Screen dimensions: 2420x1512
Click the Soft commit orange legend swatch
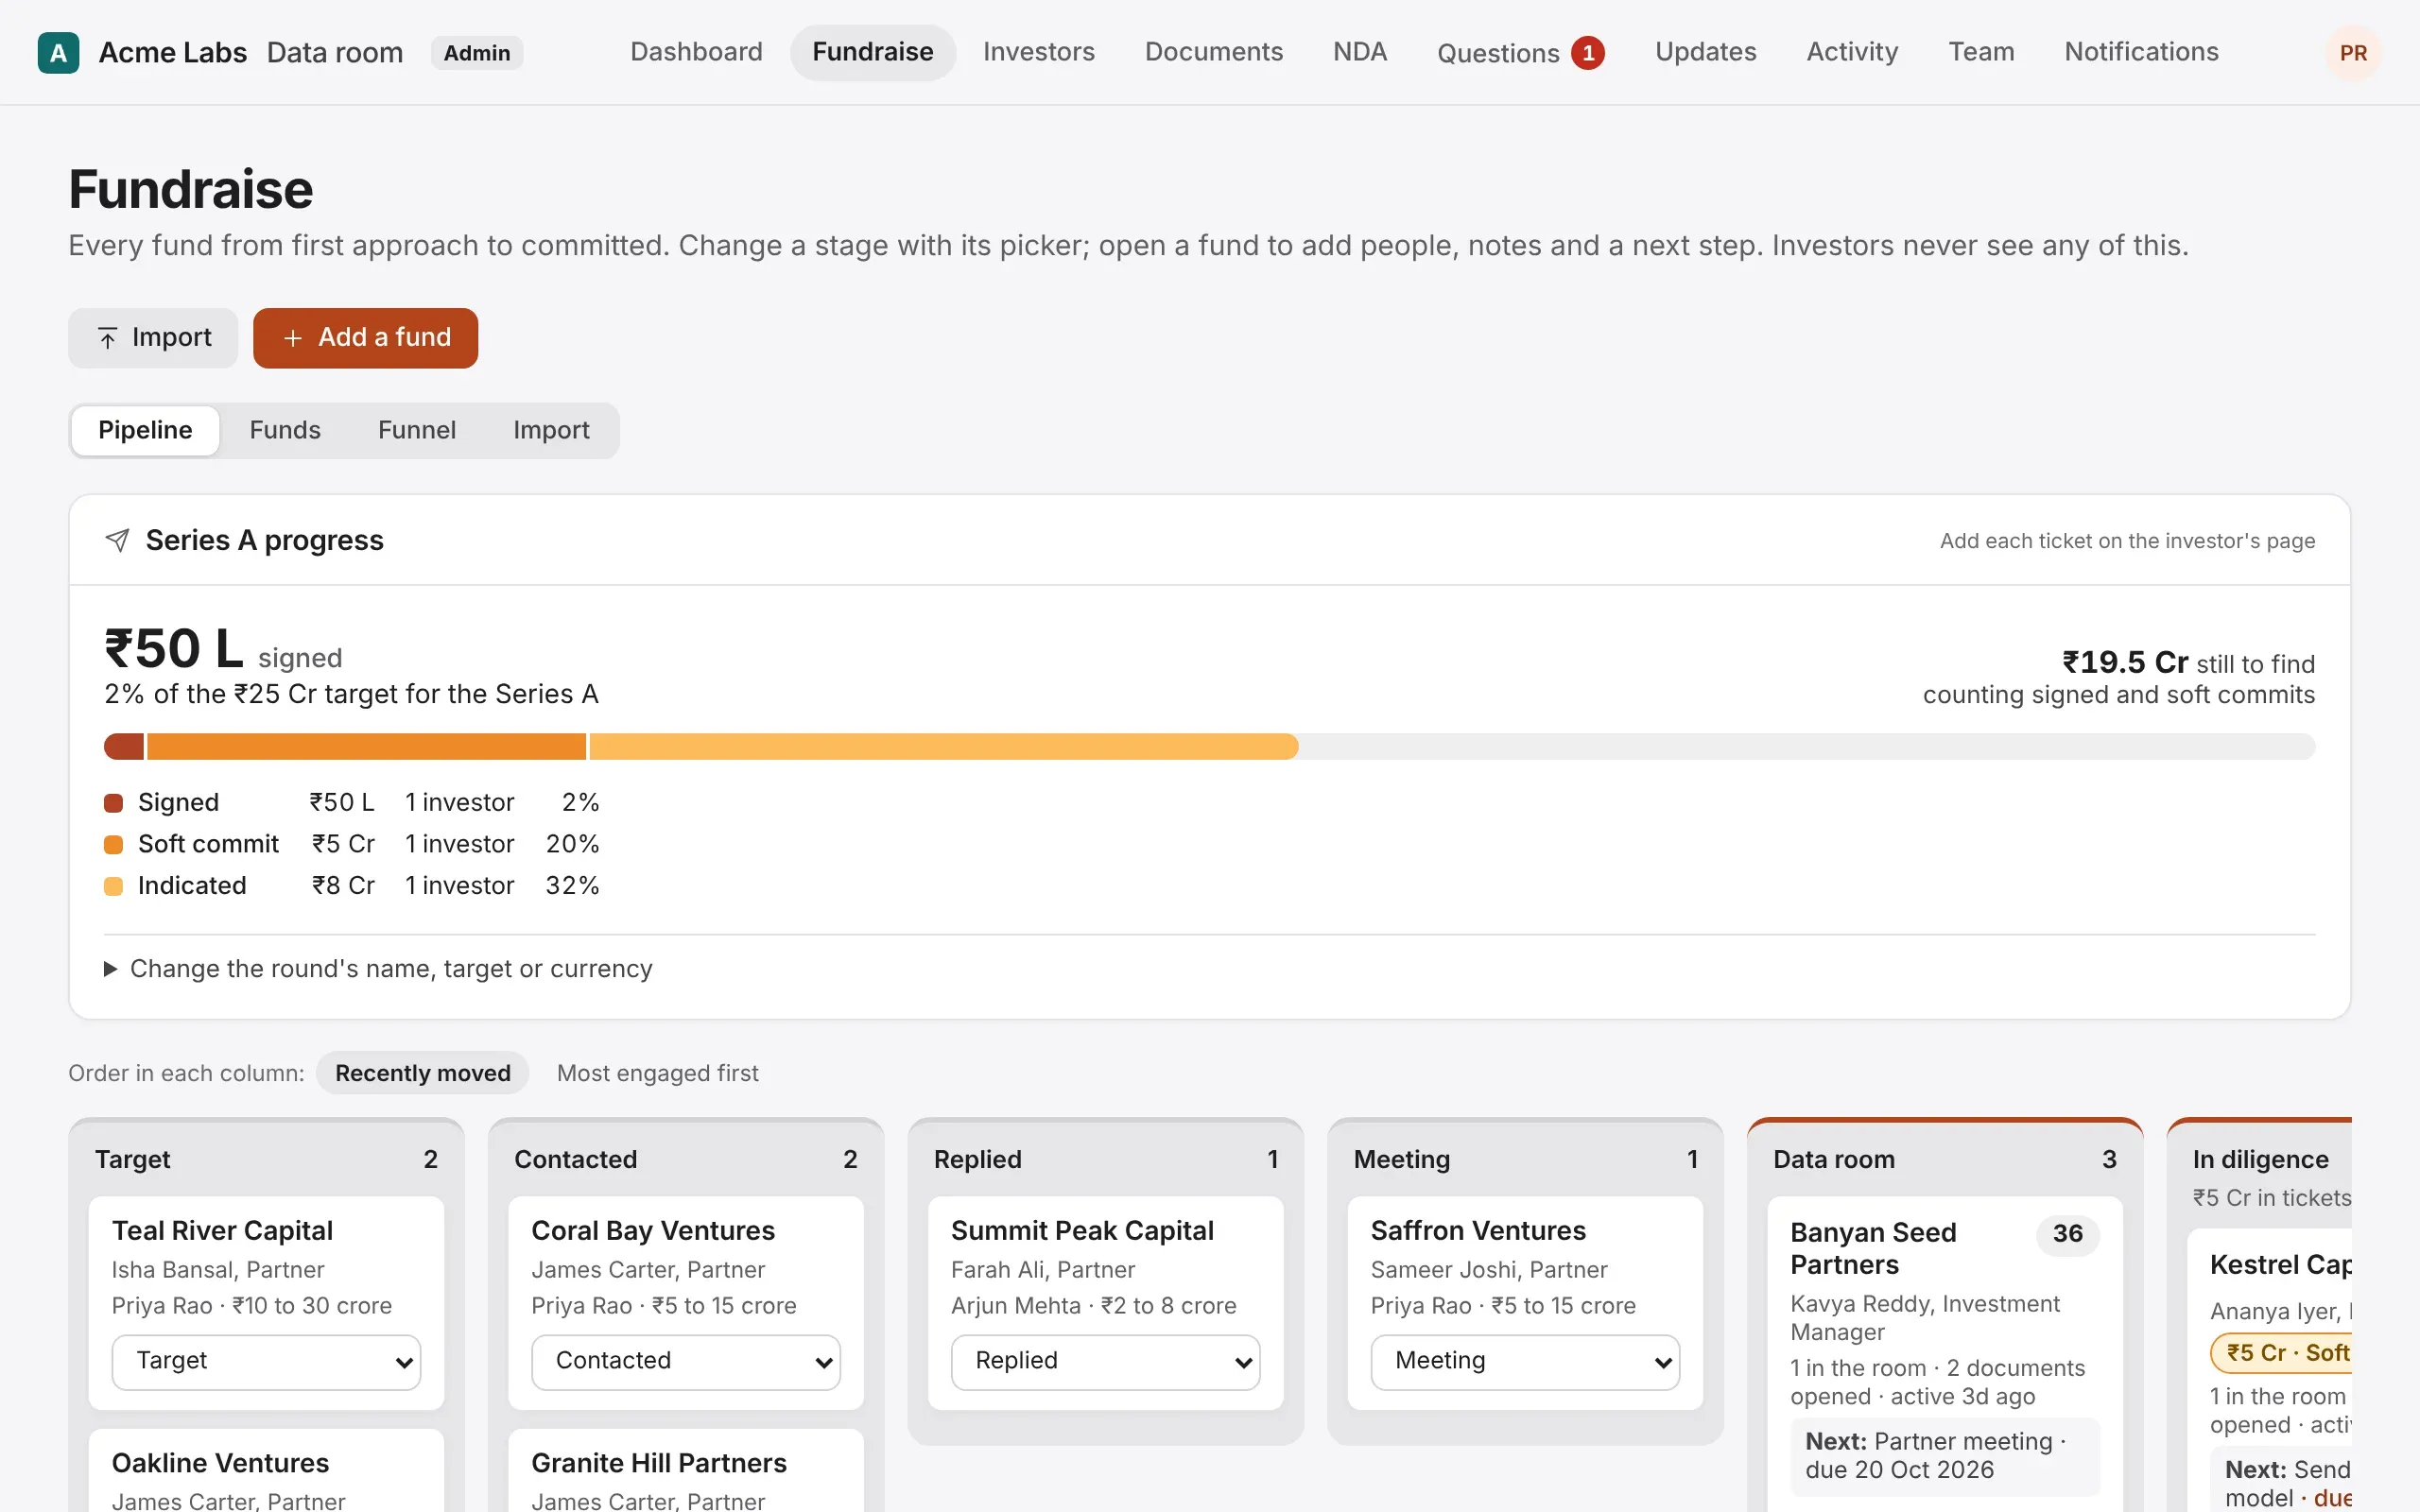coord(113,845)
